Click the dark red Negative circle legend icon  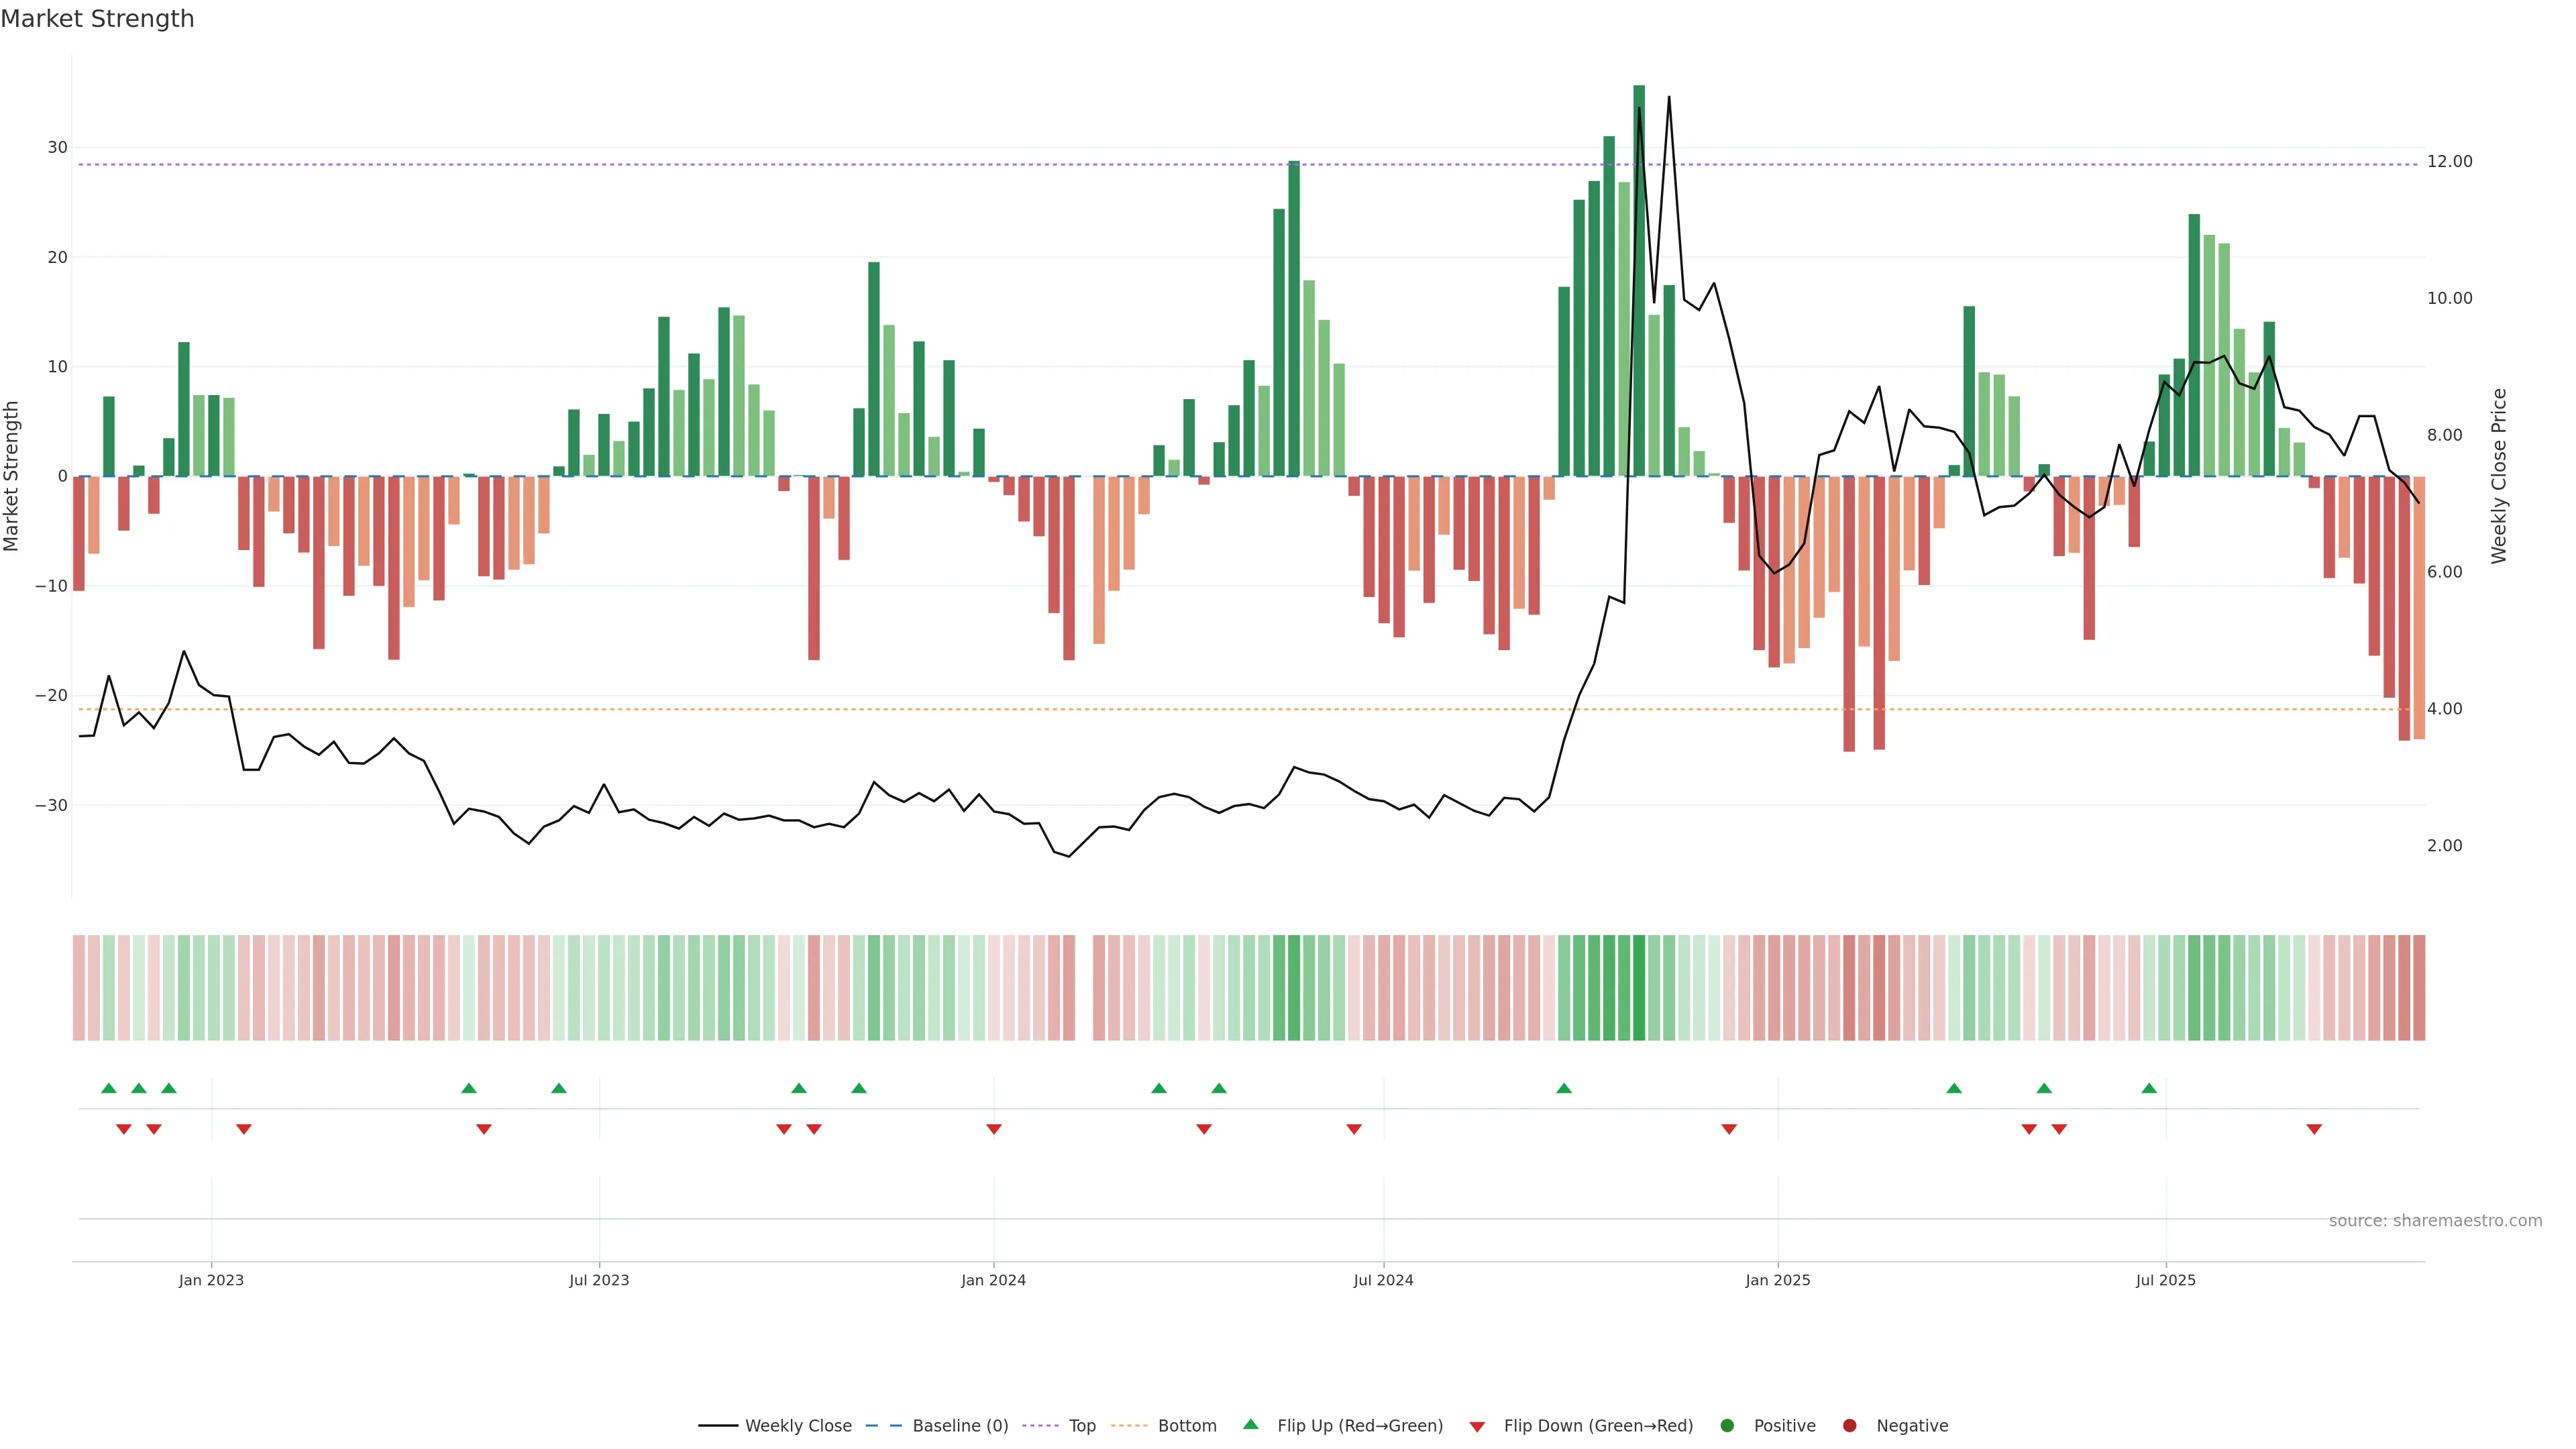point(1849,1426)
